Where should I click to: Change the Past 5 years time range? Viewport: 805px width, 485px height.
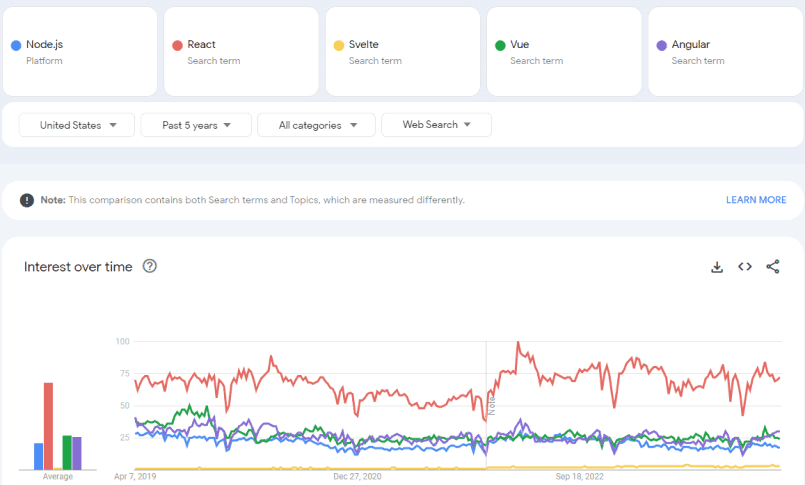[x=196, y=125]
